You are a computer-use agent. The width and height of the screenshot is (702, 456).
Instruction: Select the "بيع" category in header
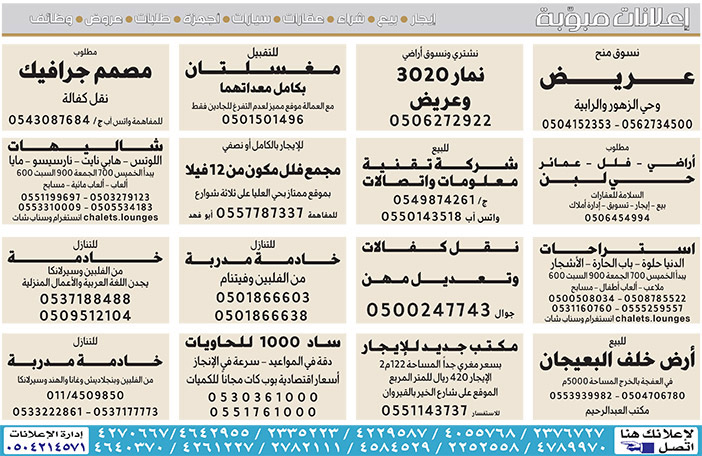coord(387,19)
